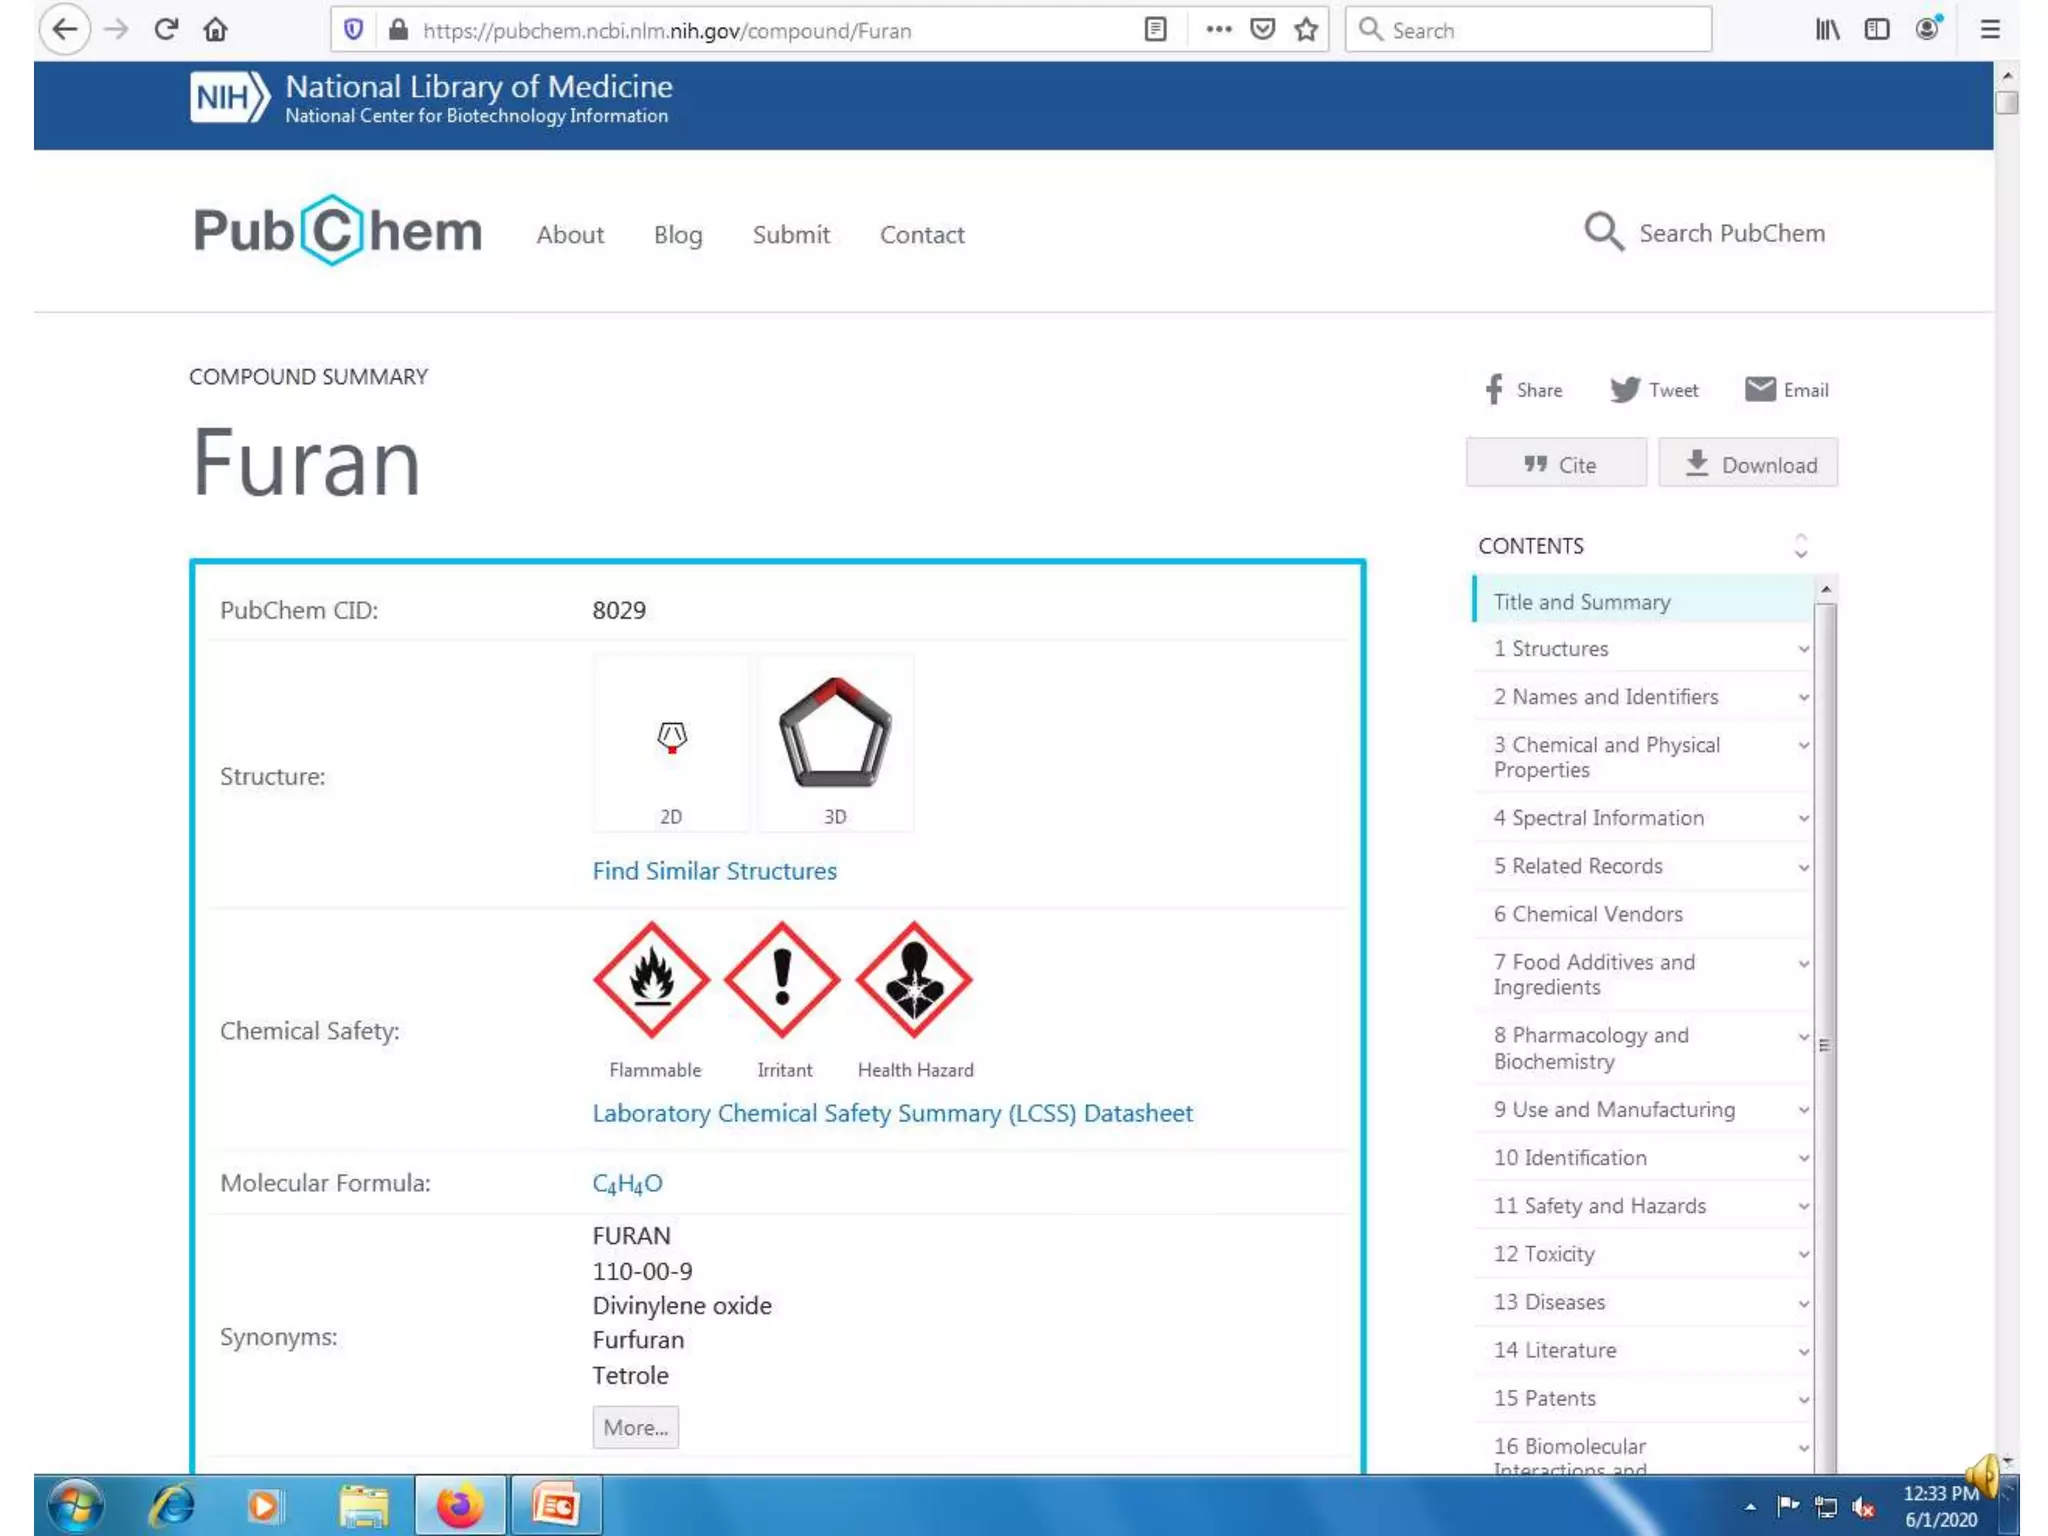The image size is (2048, 1536).
Task: Click the PubChem search magnifier icon
Action: 1603,233
